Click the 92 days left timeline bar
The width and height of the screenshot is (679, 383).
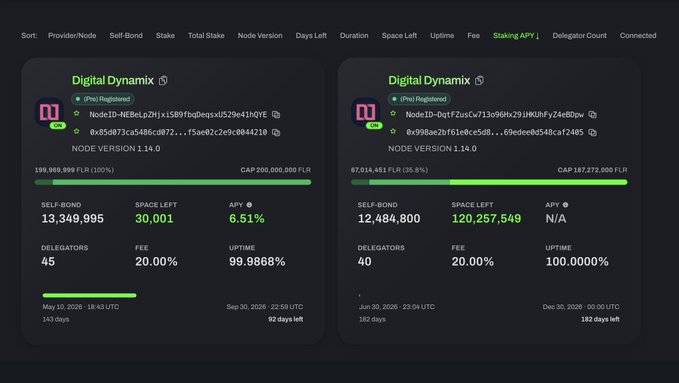click(89, 295)
